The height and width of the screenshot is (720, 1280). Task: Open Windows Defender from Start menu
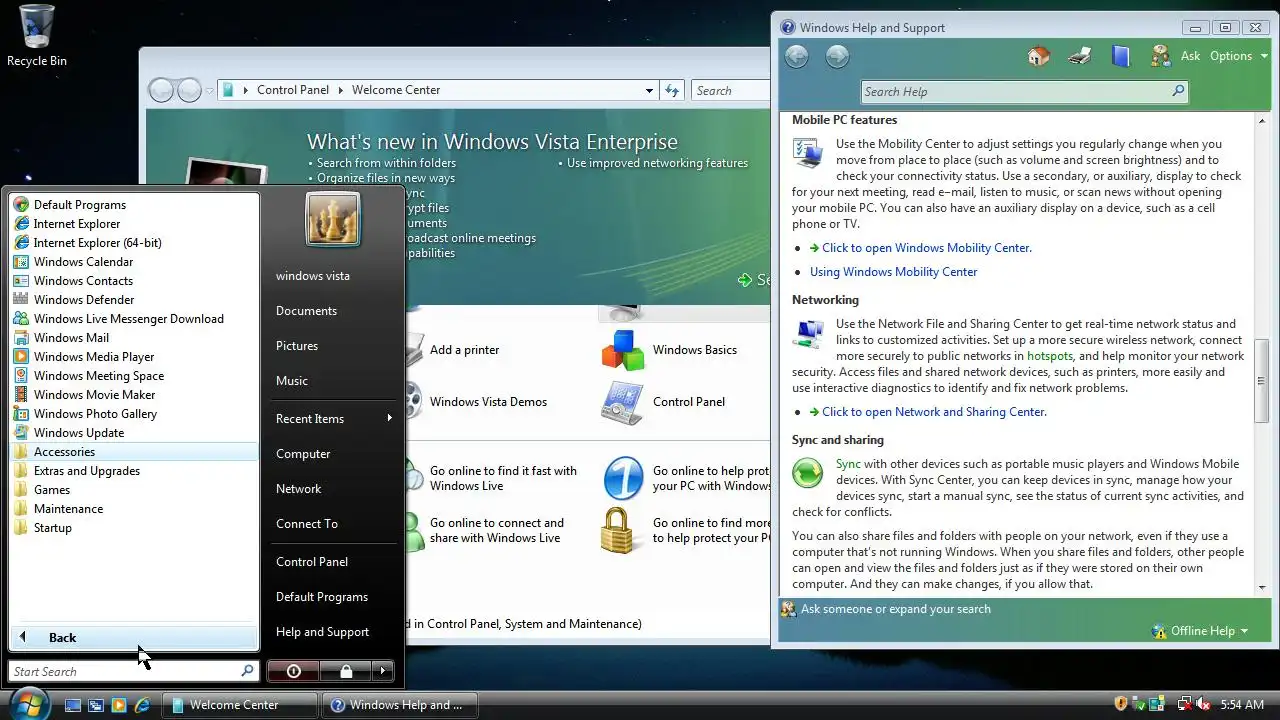[134, 300]
